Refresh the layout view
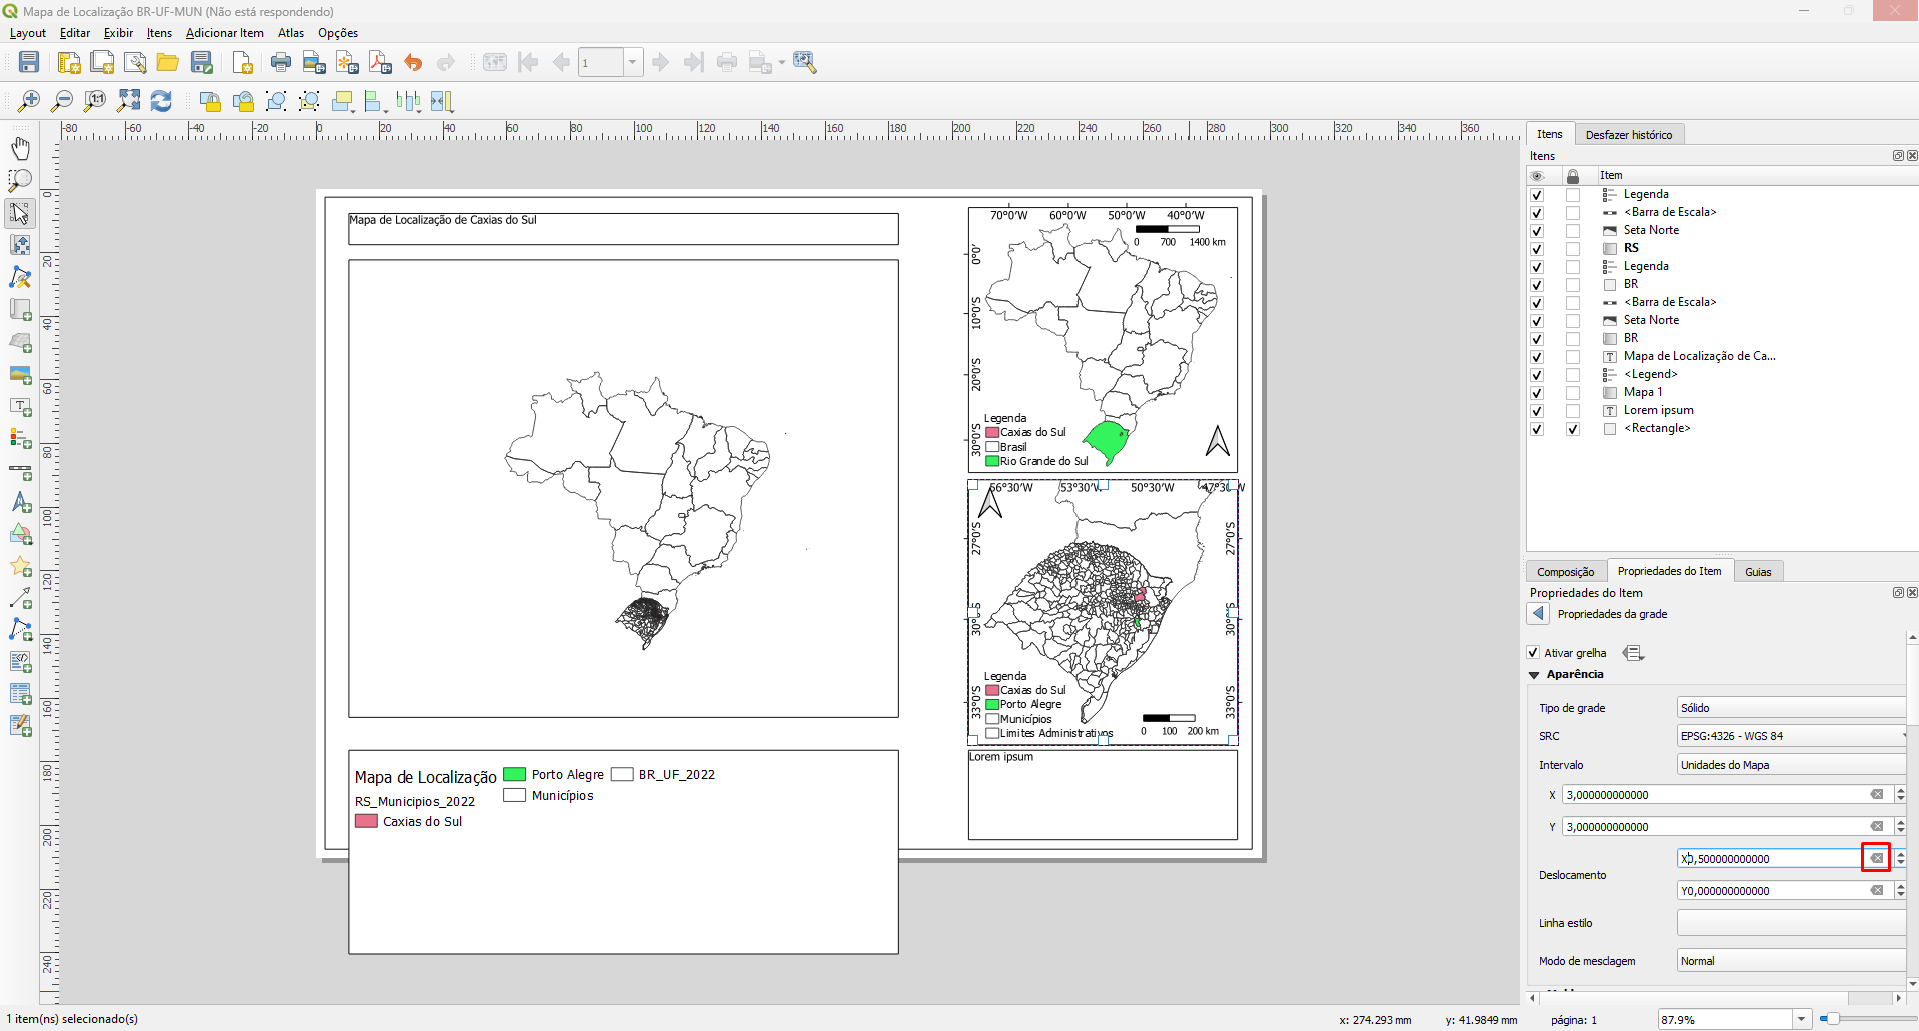Image resolution: width=1919 pixels, height=1031 pixels. (161, 101)
